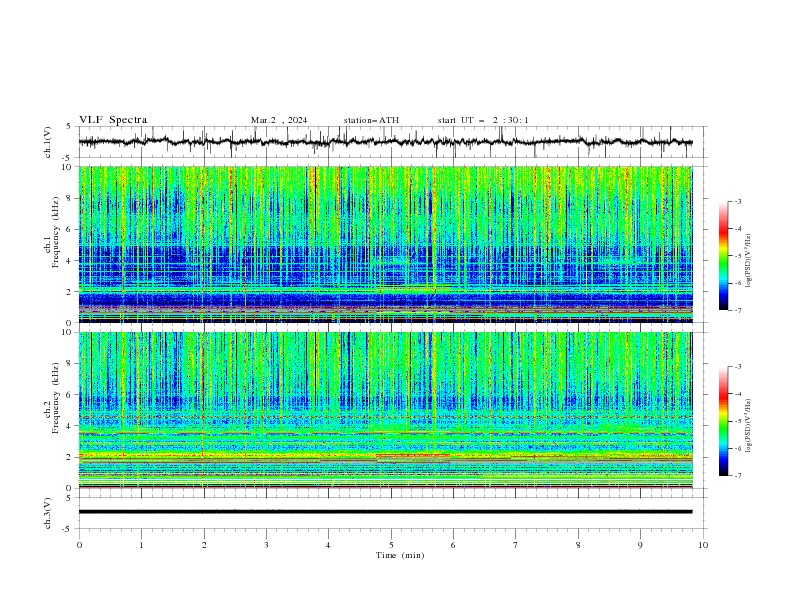This screenshot has height=612, width=792.
Task: Select the ch.2 color bar "log(PSD)(V²/Hz)" label
Action: click(x=748, y=426)
